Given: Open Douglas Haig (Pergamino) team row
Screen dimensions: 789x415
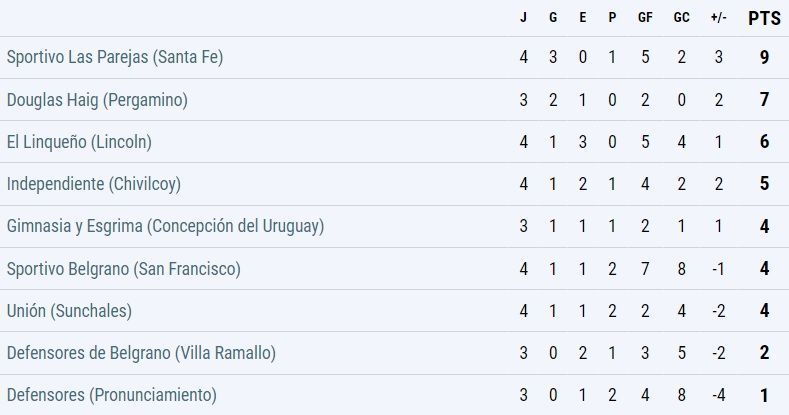Looking at the screenshot, I should [97, 100].
